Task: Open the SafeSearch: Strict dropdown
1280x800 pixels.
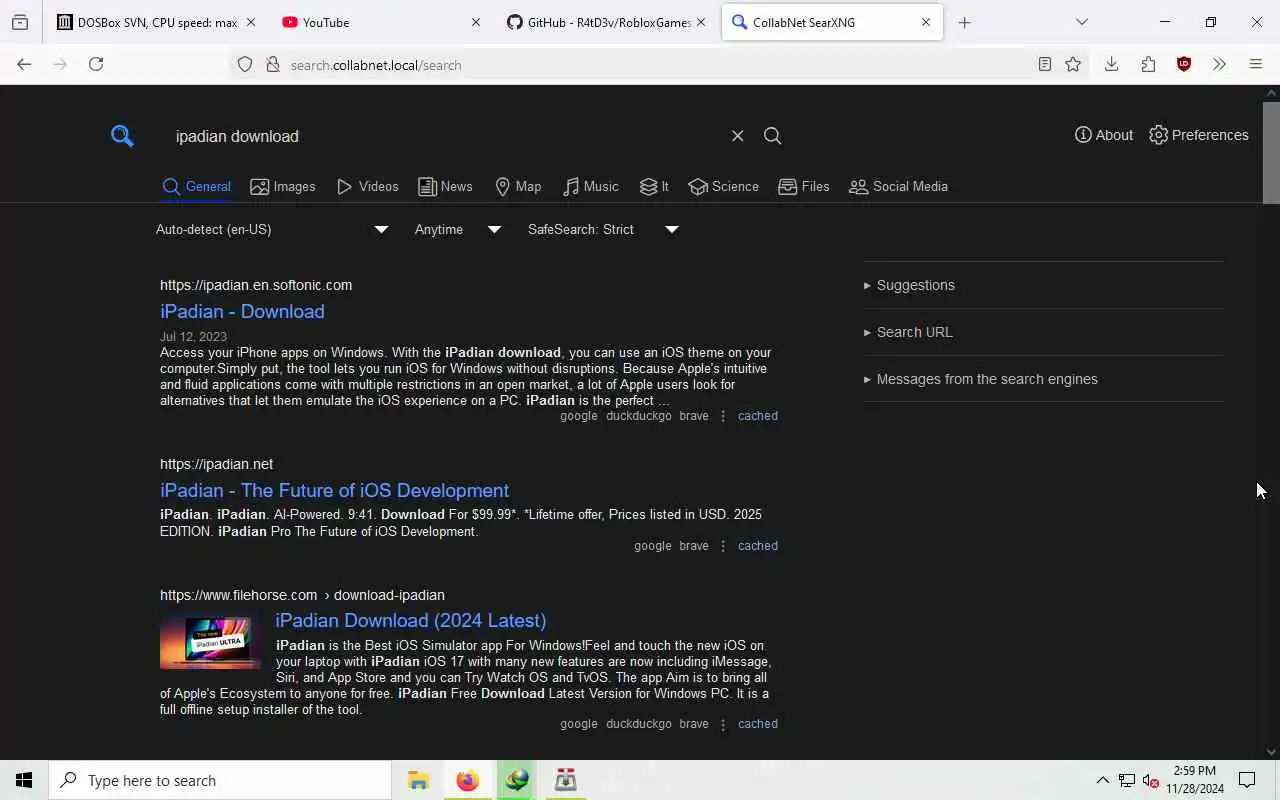Action: [x=604, y=229]
